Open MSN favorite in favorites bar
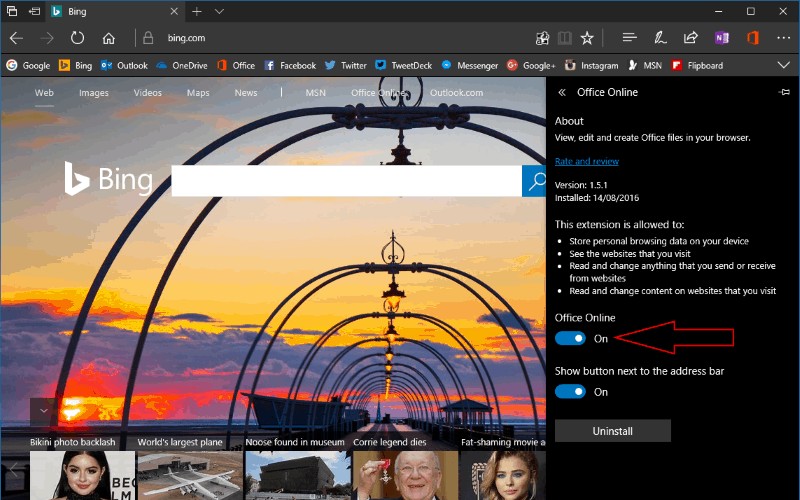The image size is (800, 500). (x=645, y=65)
